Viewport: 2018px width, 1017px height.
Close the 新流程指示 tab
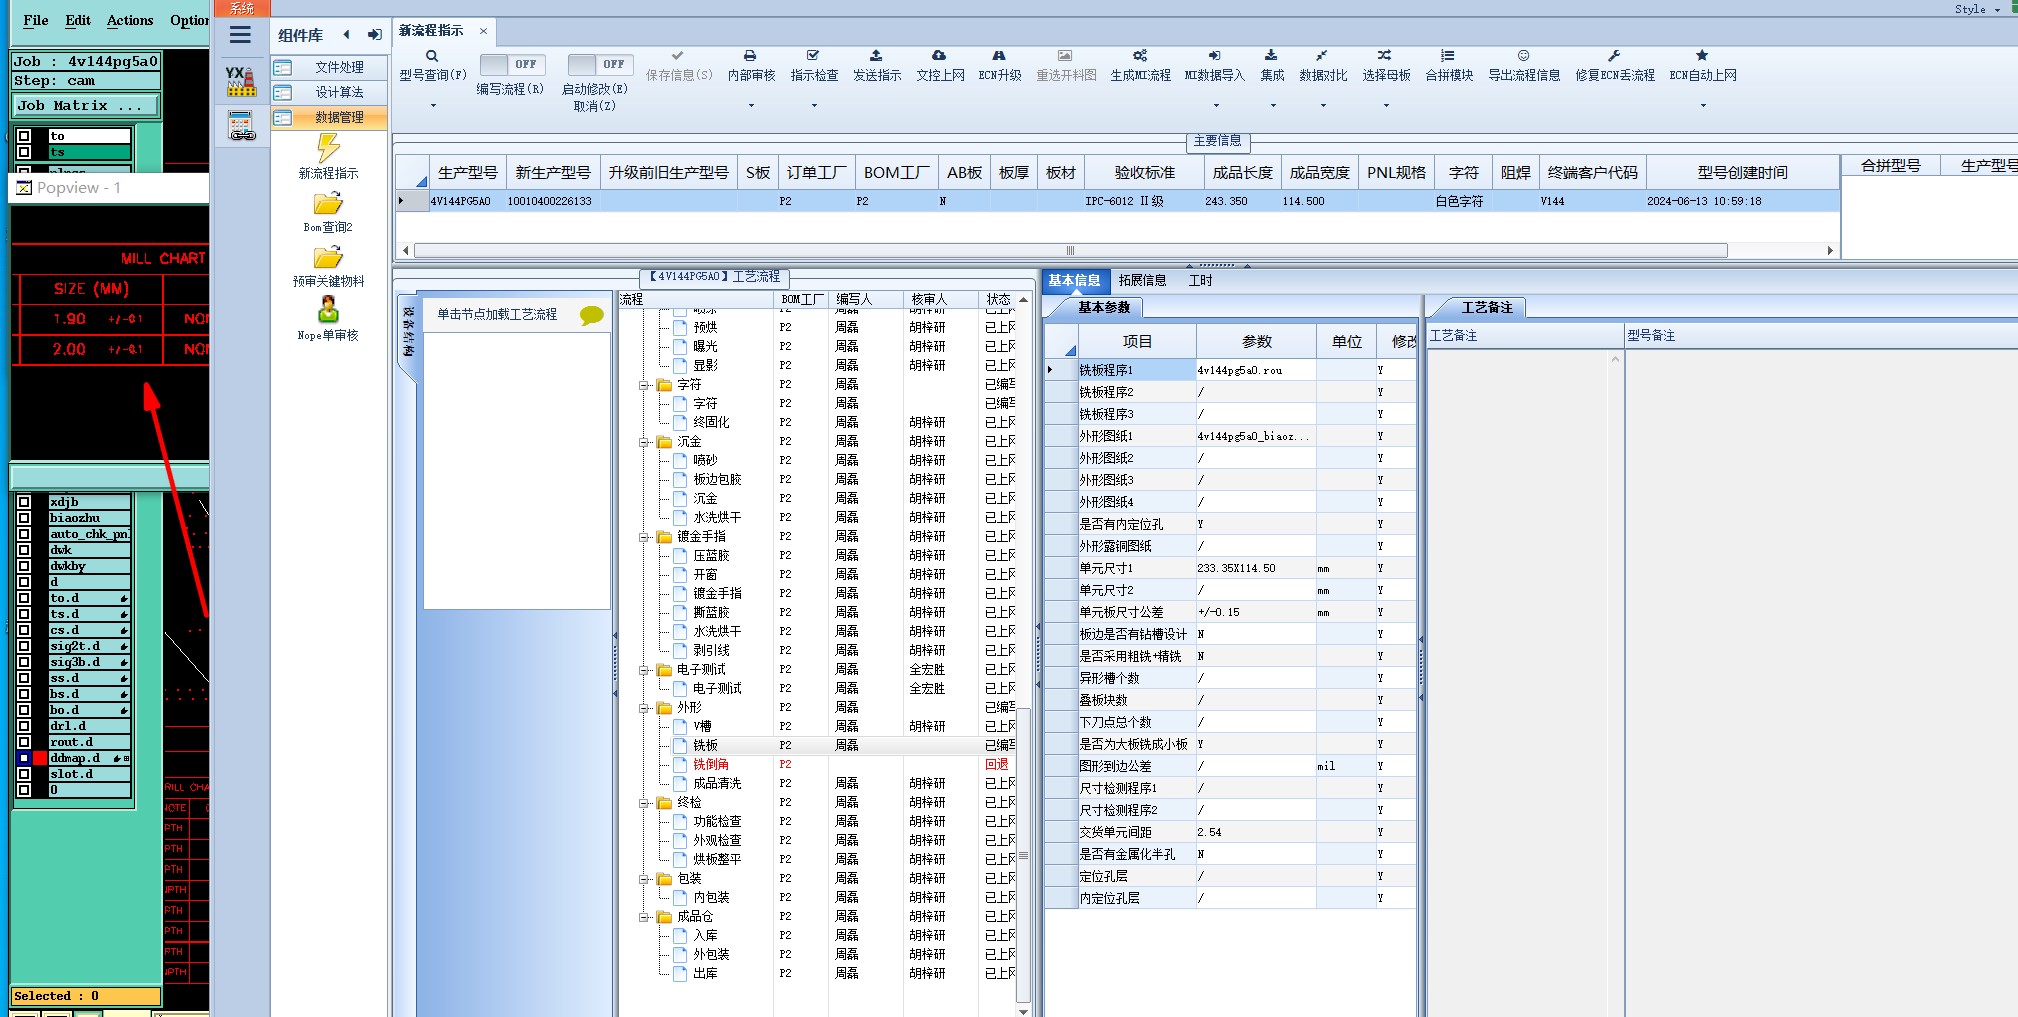coord(483,31)
